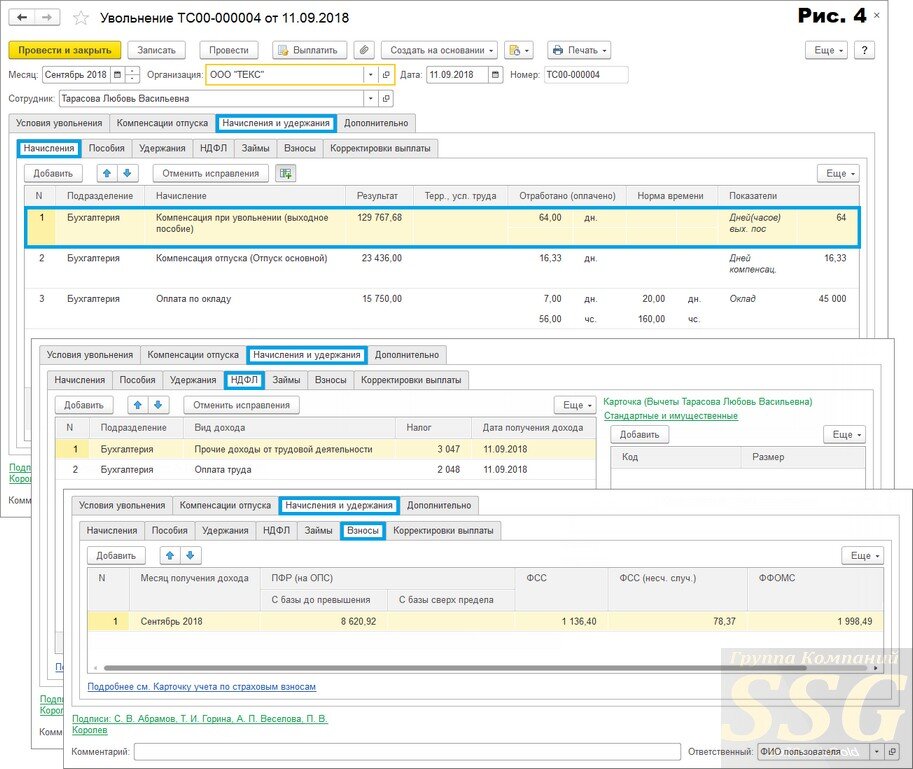
Task: Move row up in top Начисления table
Action: coord(107,173)
